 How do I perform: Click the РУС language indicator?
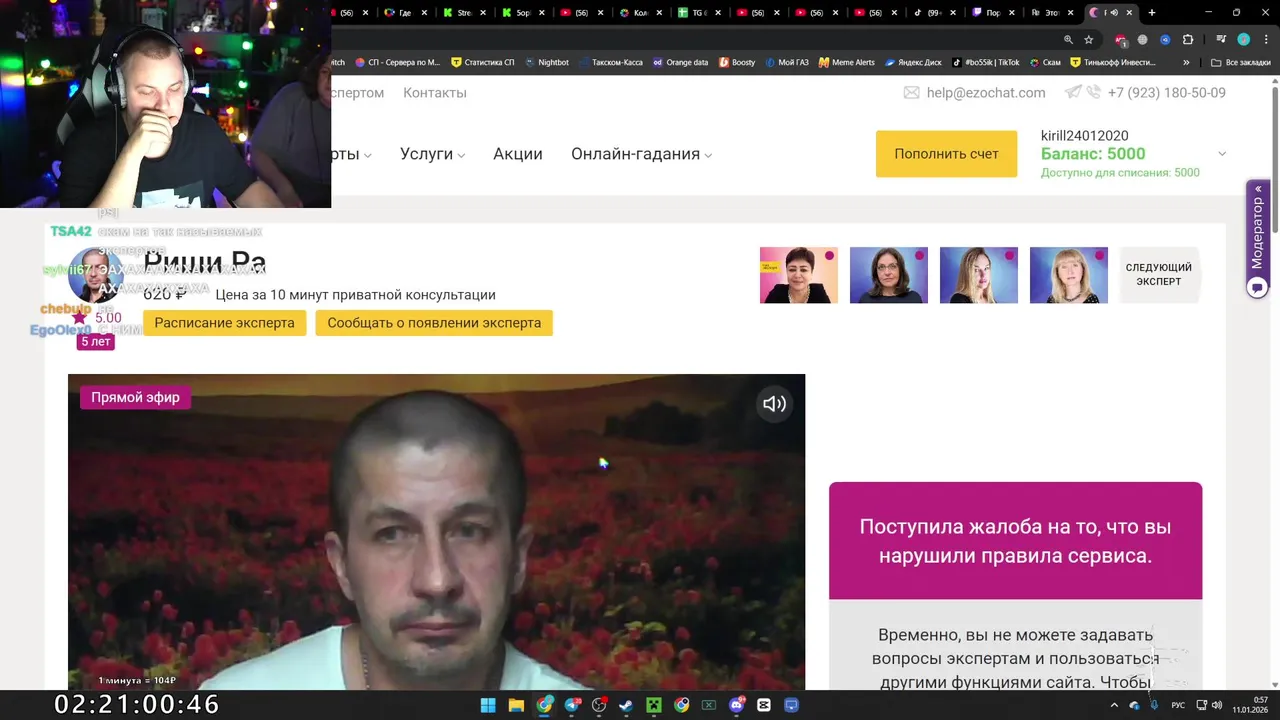click(1178, 705)
